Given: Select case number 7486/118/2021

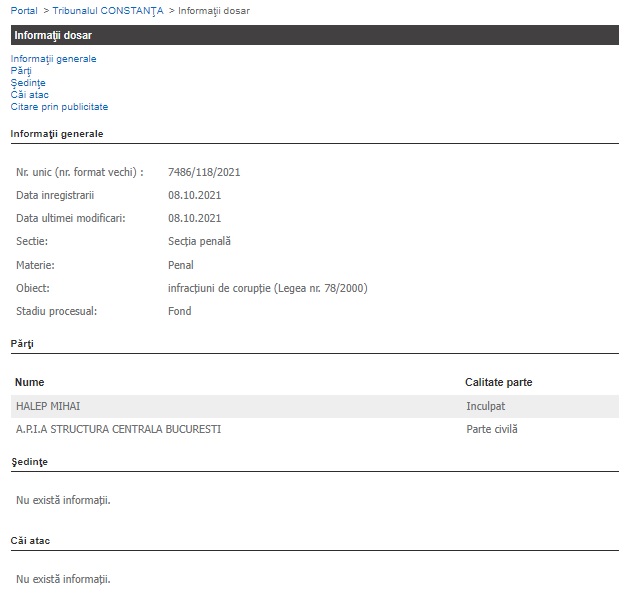Looking at the screenshot, I should coord(204,172).
